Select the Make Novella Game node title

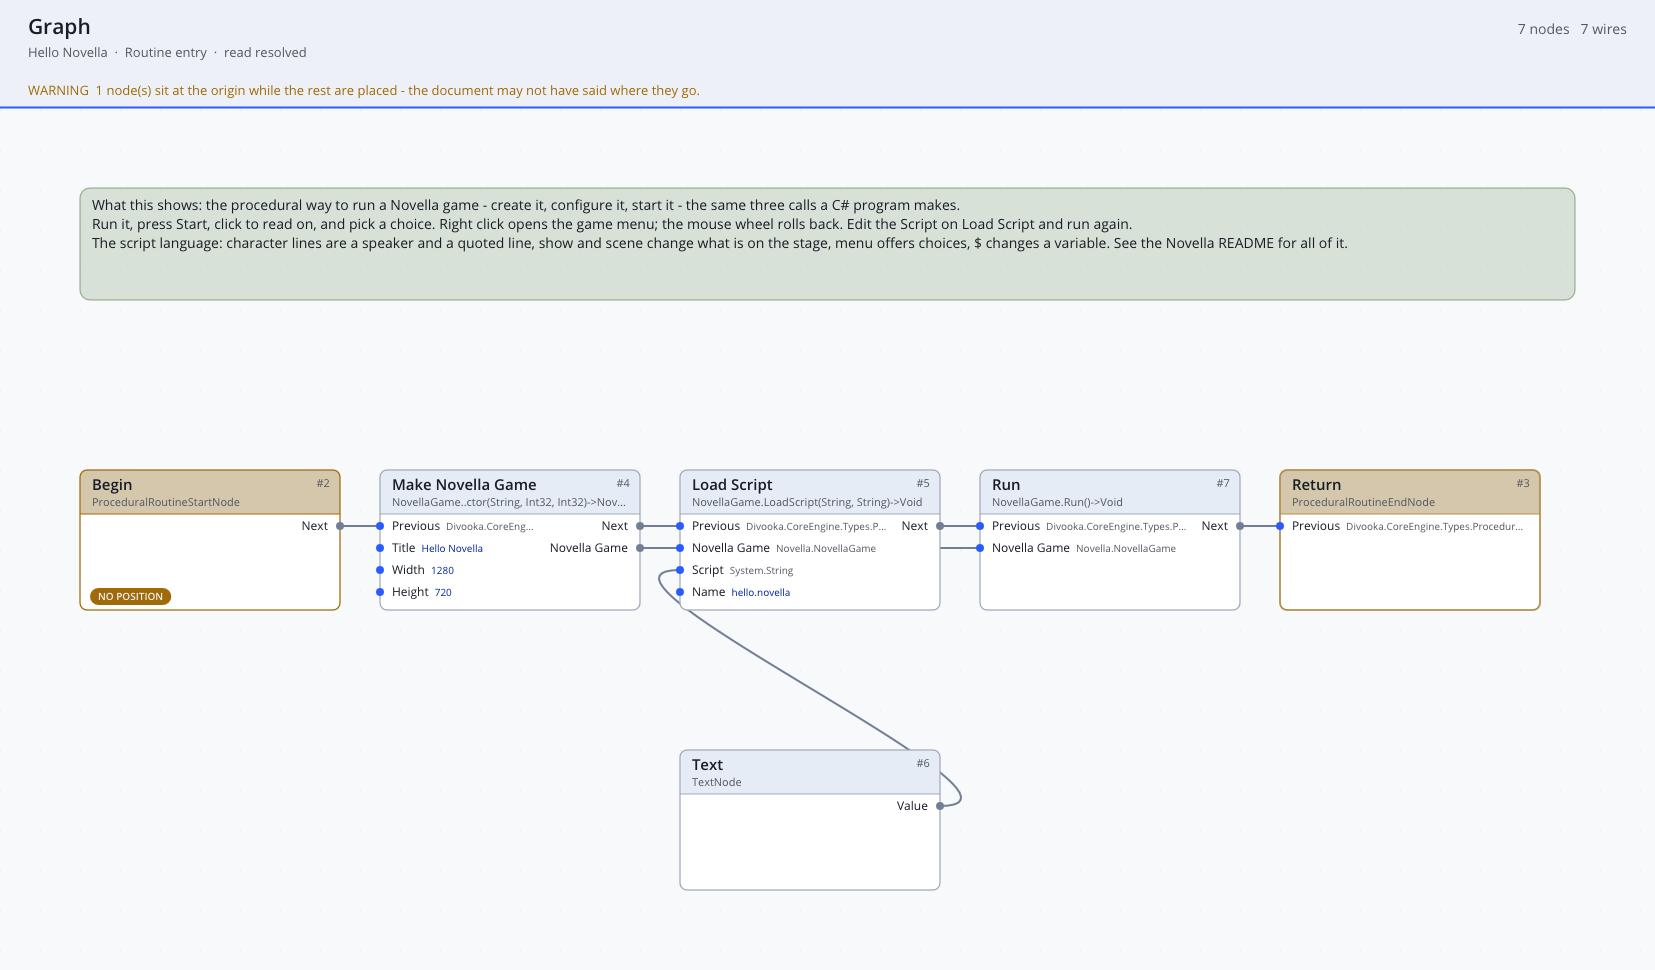[x=464, y=485]
